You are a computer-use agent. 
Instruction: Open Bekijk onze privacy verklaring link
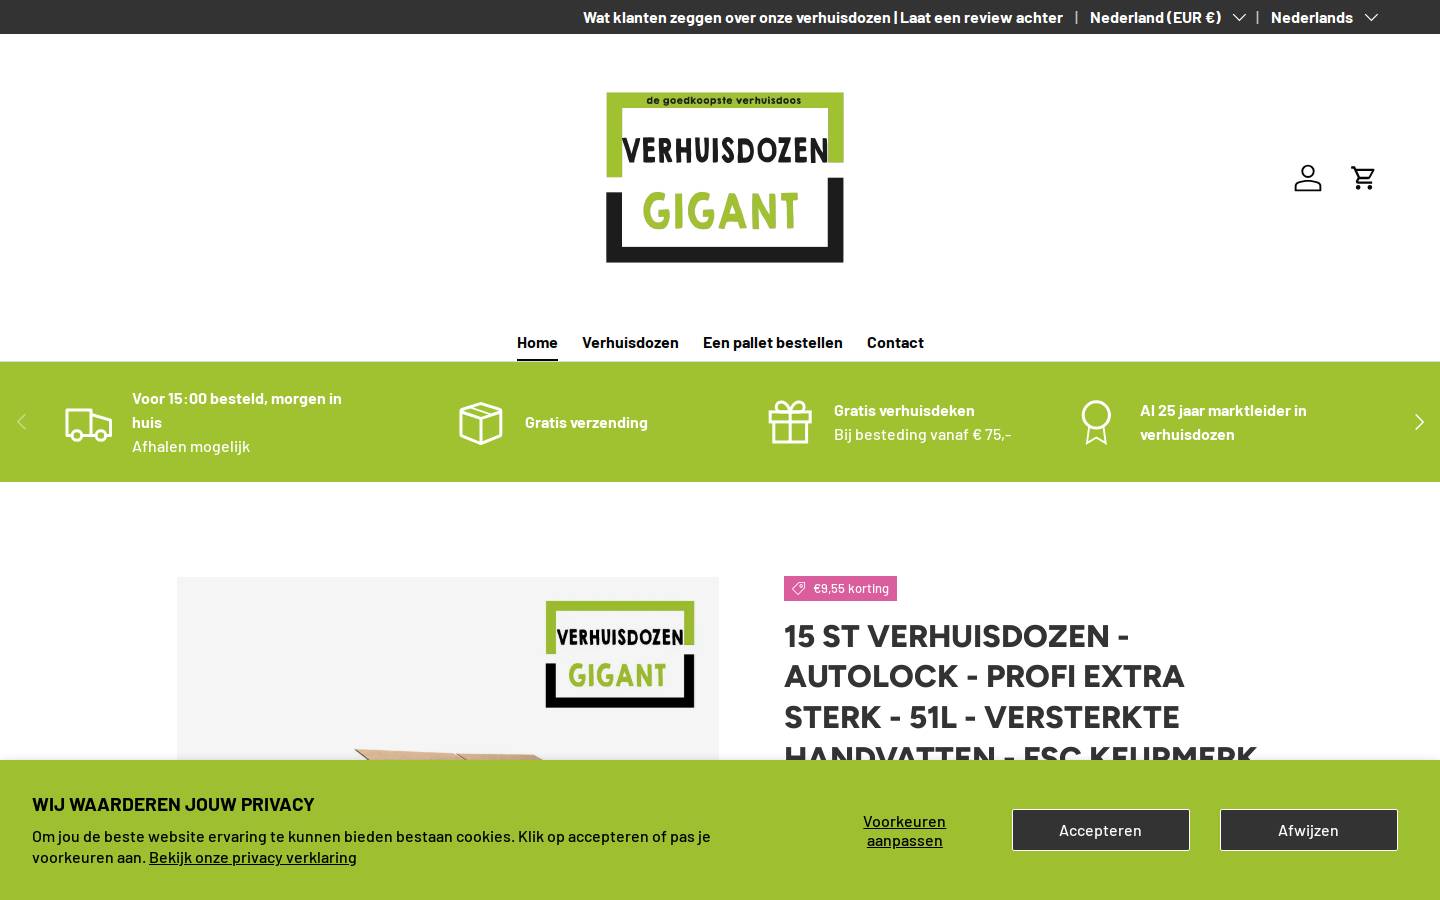253,857
